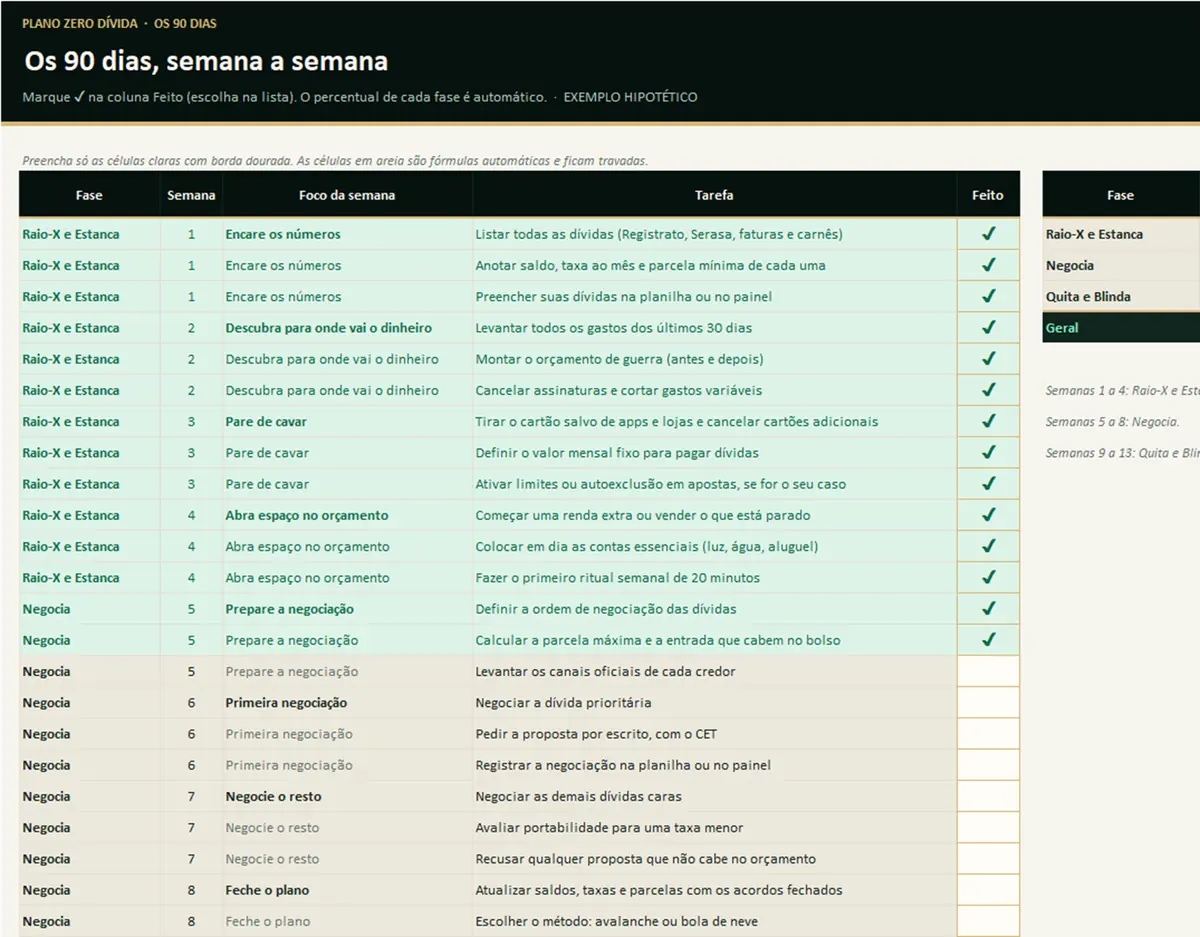The width and height of the screenshot is (1200, 937).
Task: Click the title 'Os 90 dias, semana a semana'
Action: [x=206, y=61]
